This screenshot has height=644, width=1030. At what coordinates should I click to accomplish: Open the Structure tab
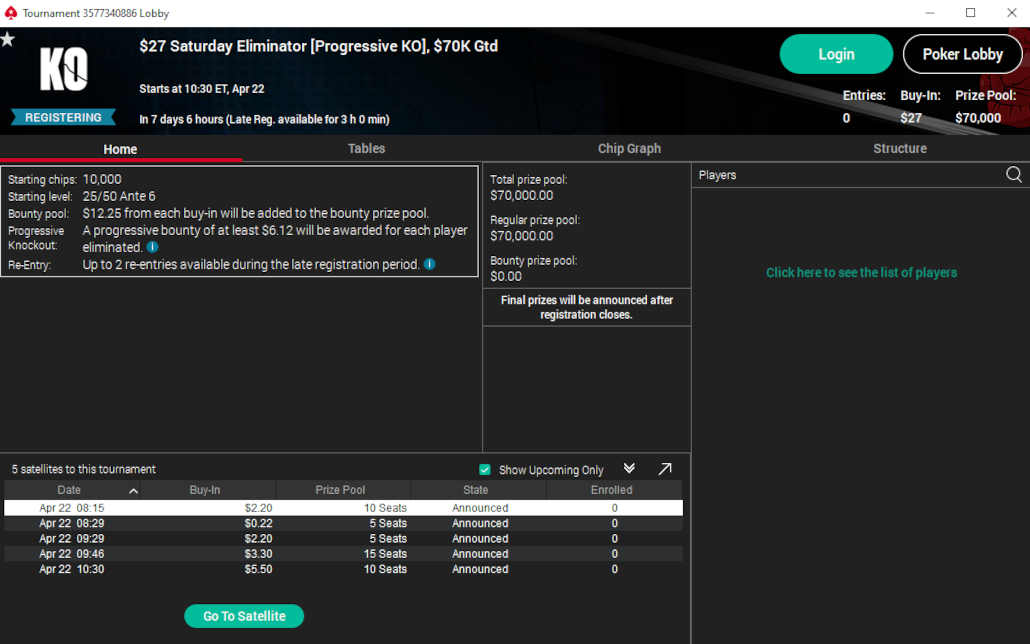[900, 149]
